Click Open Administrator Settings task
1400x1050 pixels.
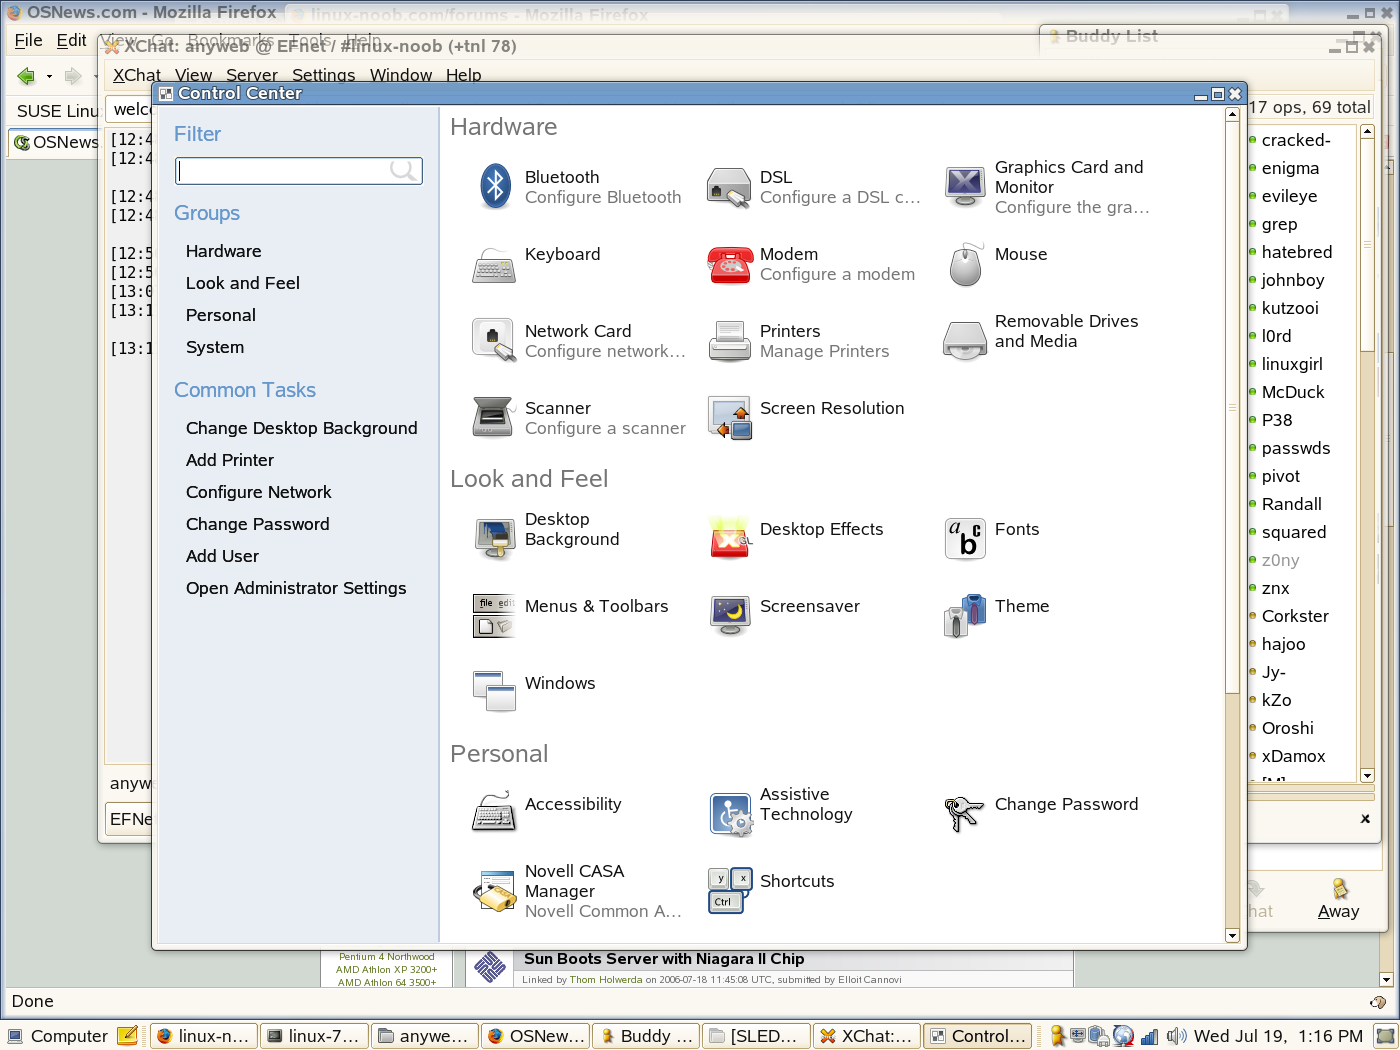click(x=295, y=588)
